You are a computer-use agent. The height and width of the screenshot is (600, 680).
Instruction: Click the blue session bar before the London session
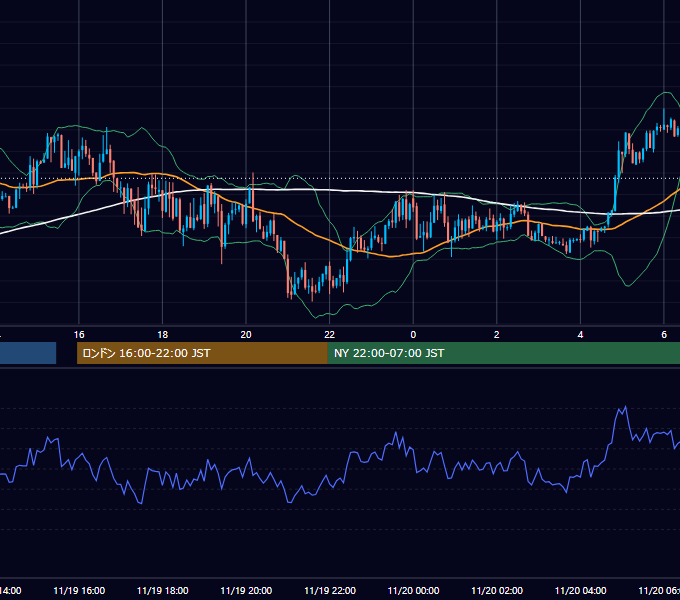pyautogui.click(x=28, y=353)
